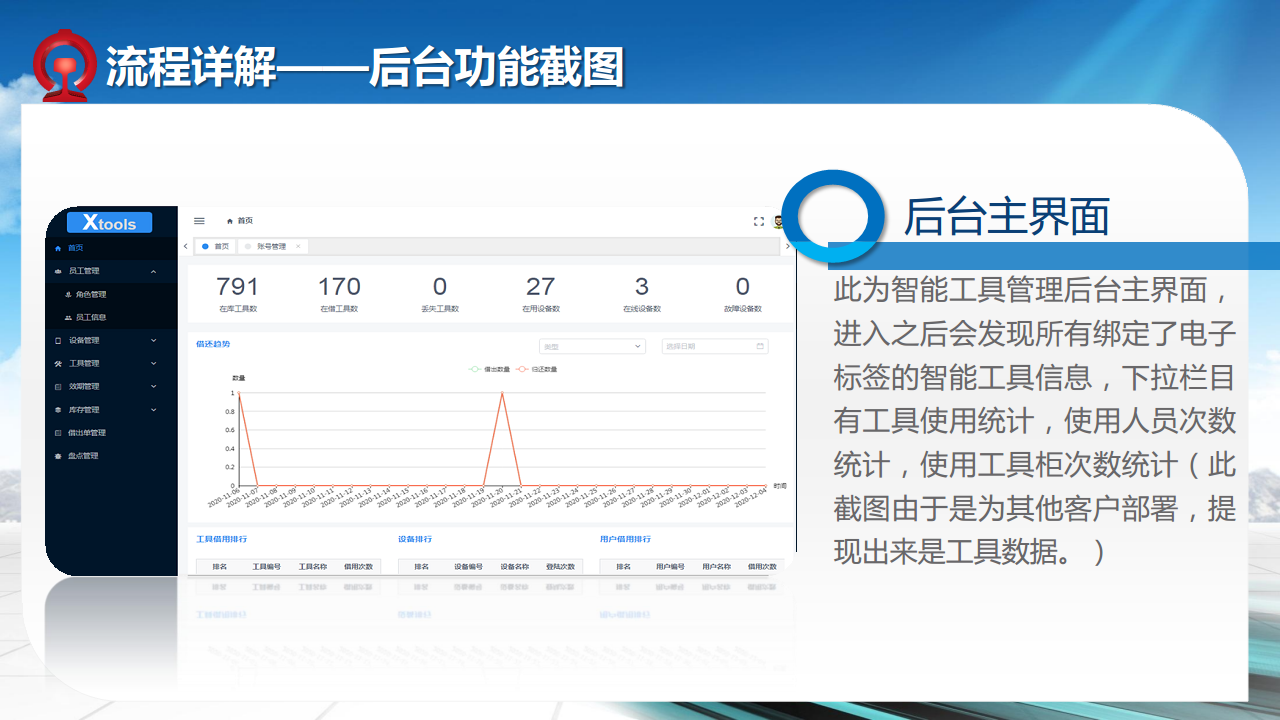Expand the 效期管理 menu chevron
Image resolution: width=1280 pixels, height=720 pixels.
(153, 386)
